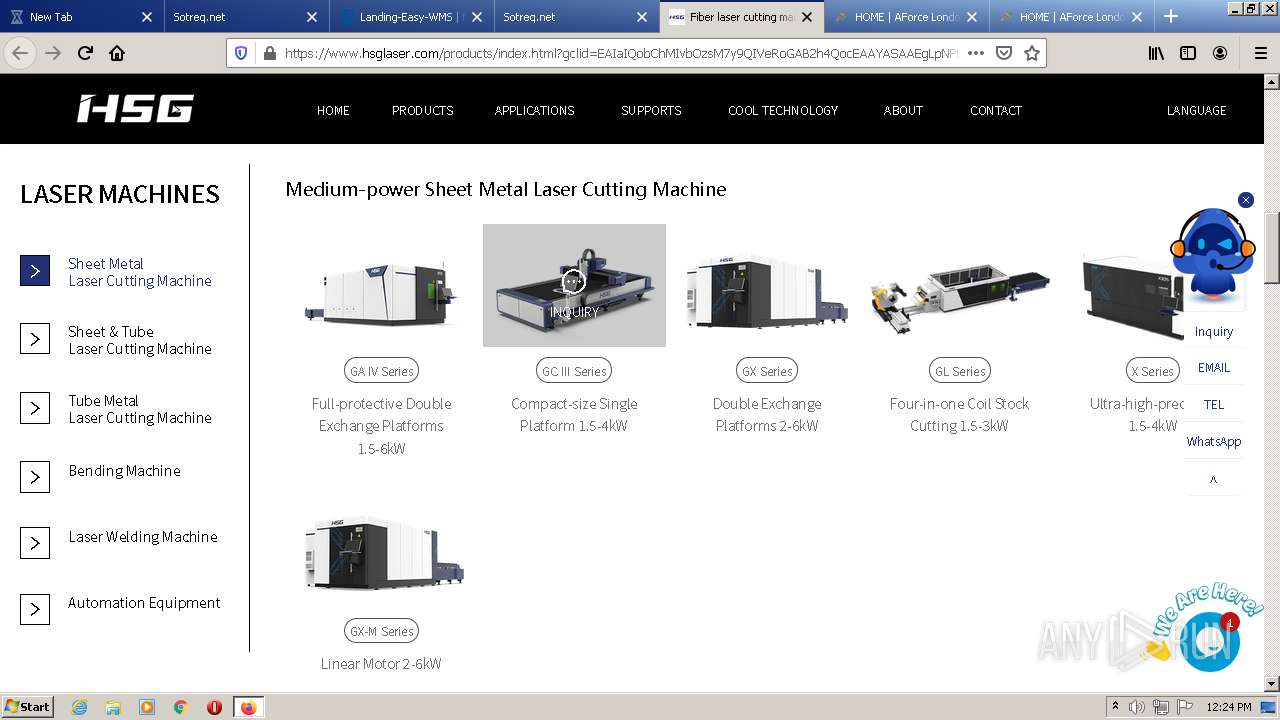
Task: Click the Pocket save icon
Action: click(1004, 53)
